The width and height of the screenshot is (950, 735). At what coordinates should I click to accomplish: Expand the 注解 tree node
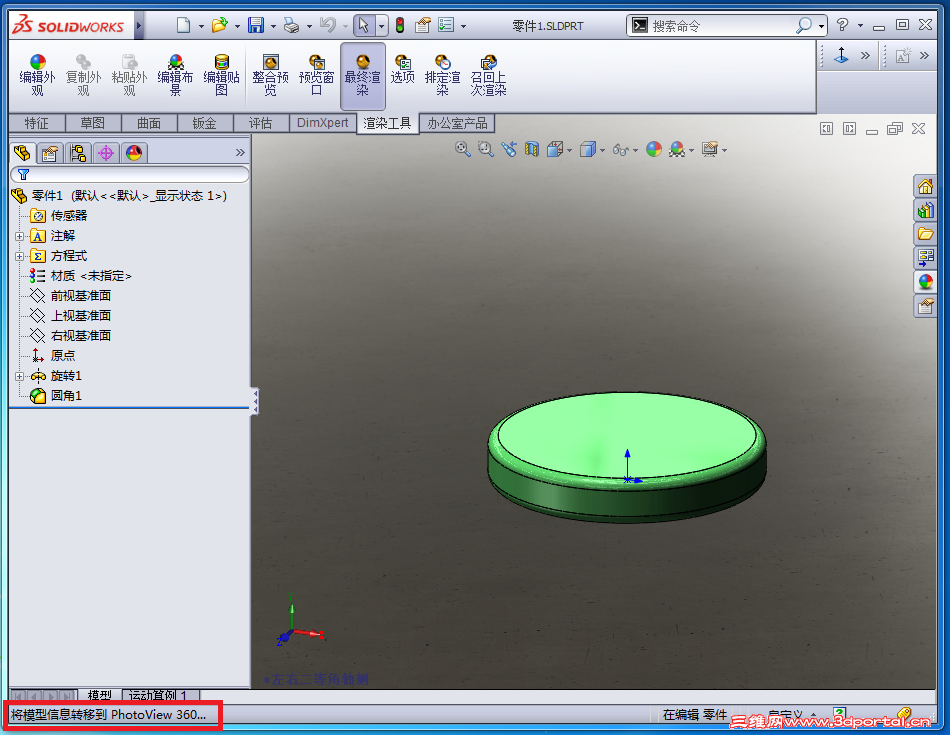click(19, 236)
